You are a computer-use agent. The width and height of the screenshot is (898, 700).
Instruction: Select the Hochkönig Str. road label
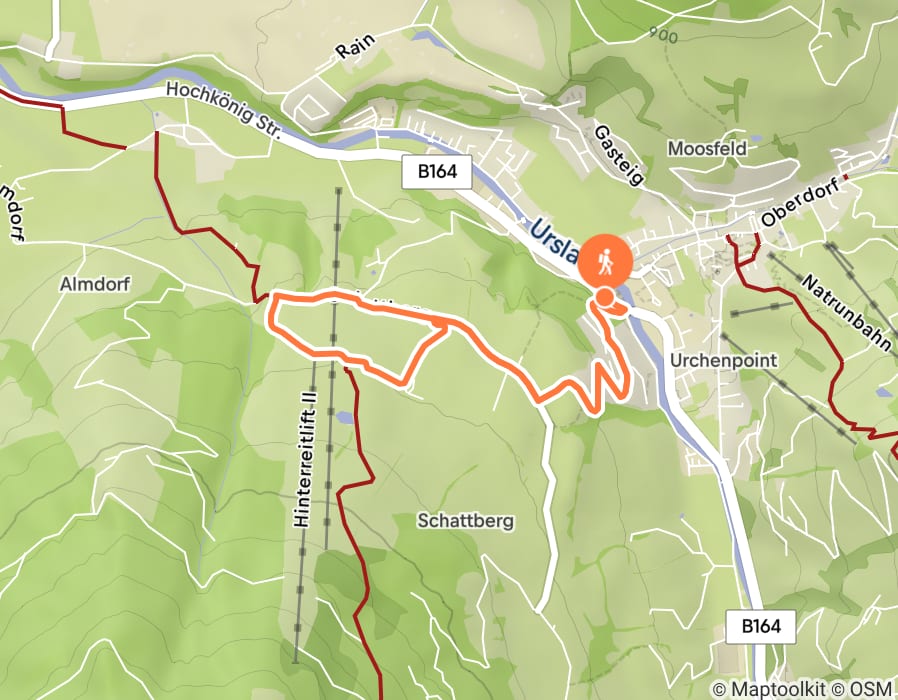click(224, 112)
